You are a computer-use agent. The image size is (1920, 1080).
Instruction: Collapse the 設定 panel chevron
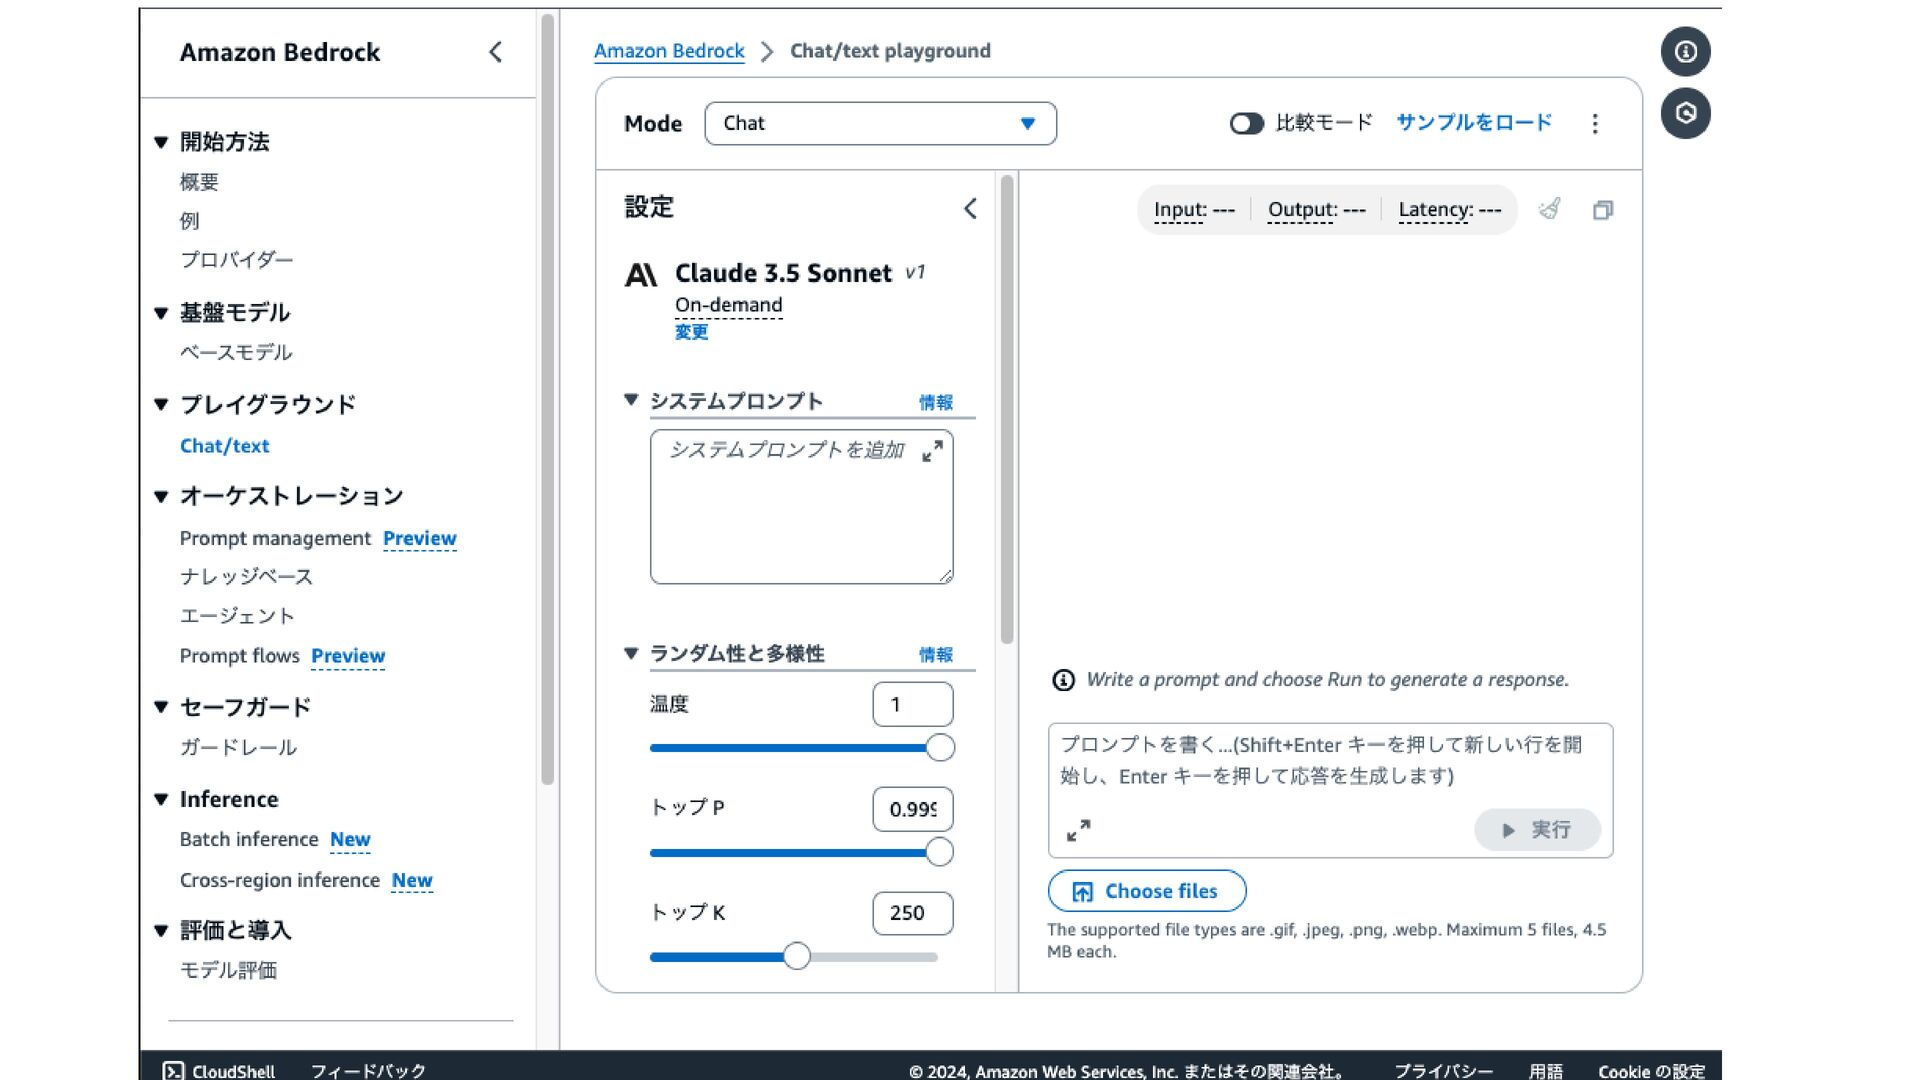coord(970,208)
